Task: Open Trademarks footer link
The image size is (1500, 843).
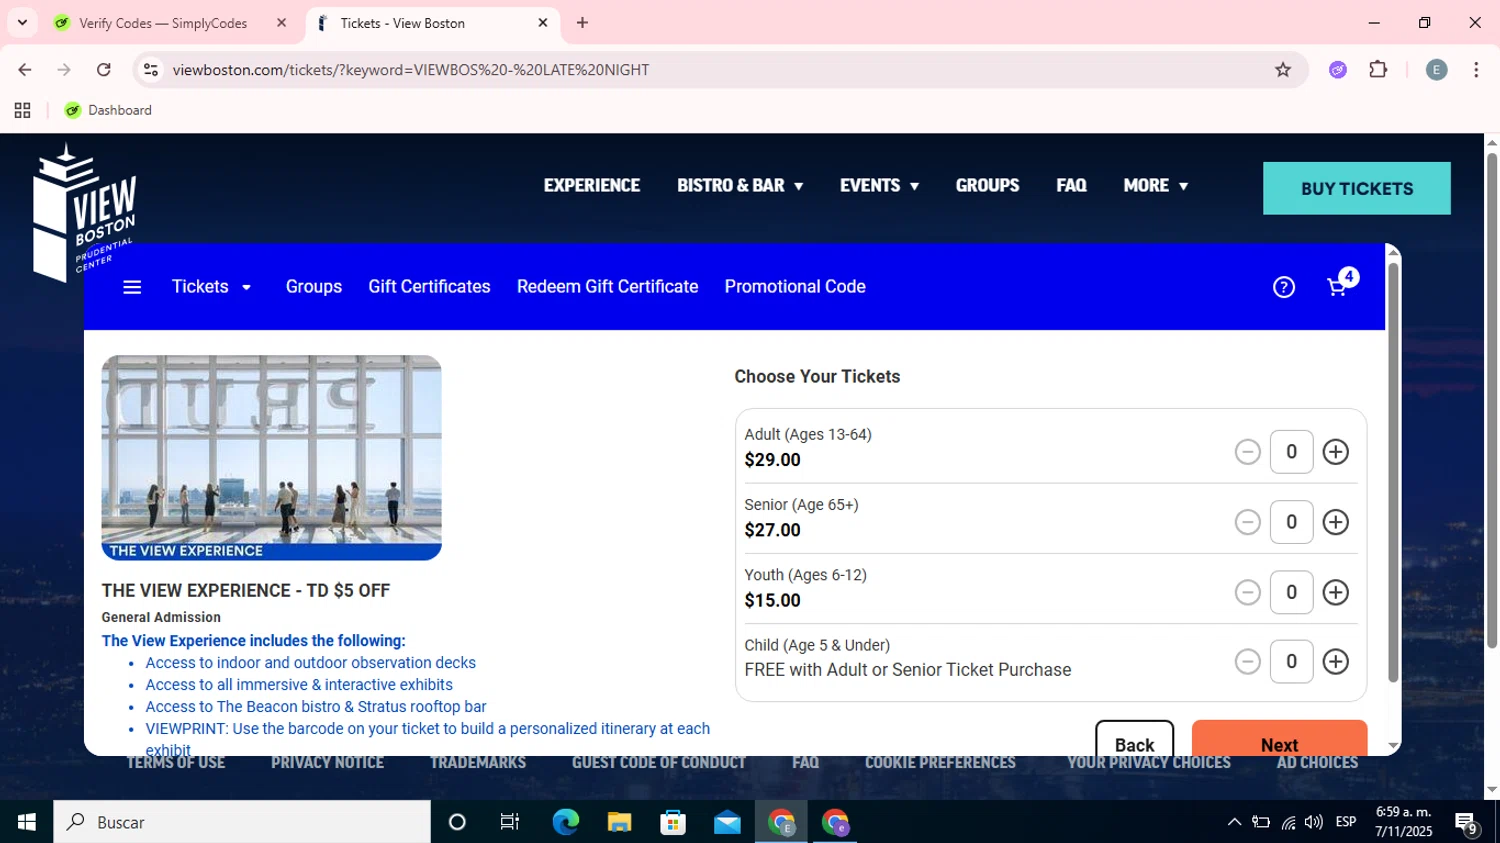Action: pyautogui.click(x=478, y=763)
